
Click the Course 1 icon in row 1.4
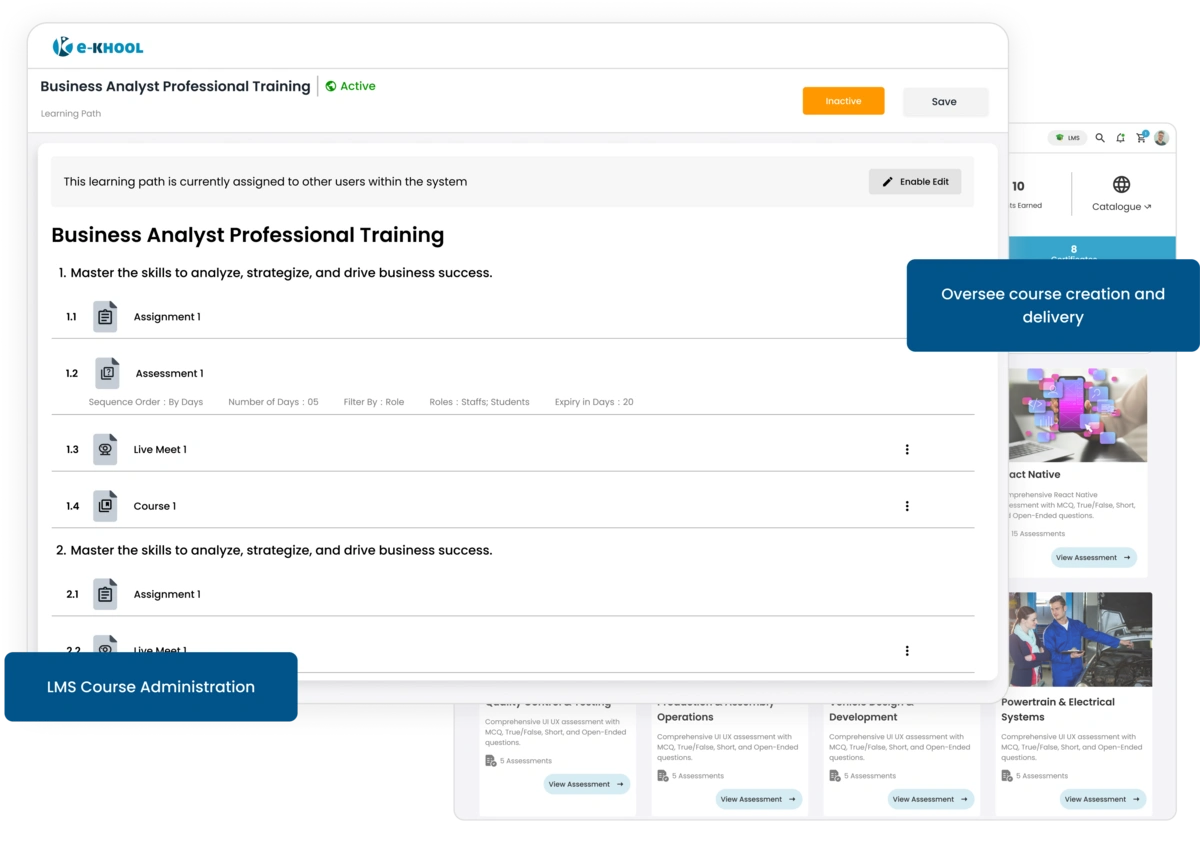click(105, 505)
